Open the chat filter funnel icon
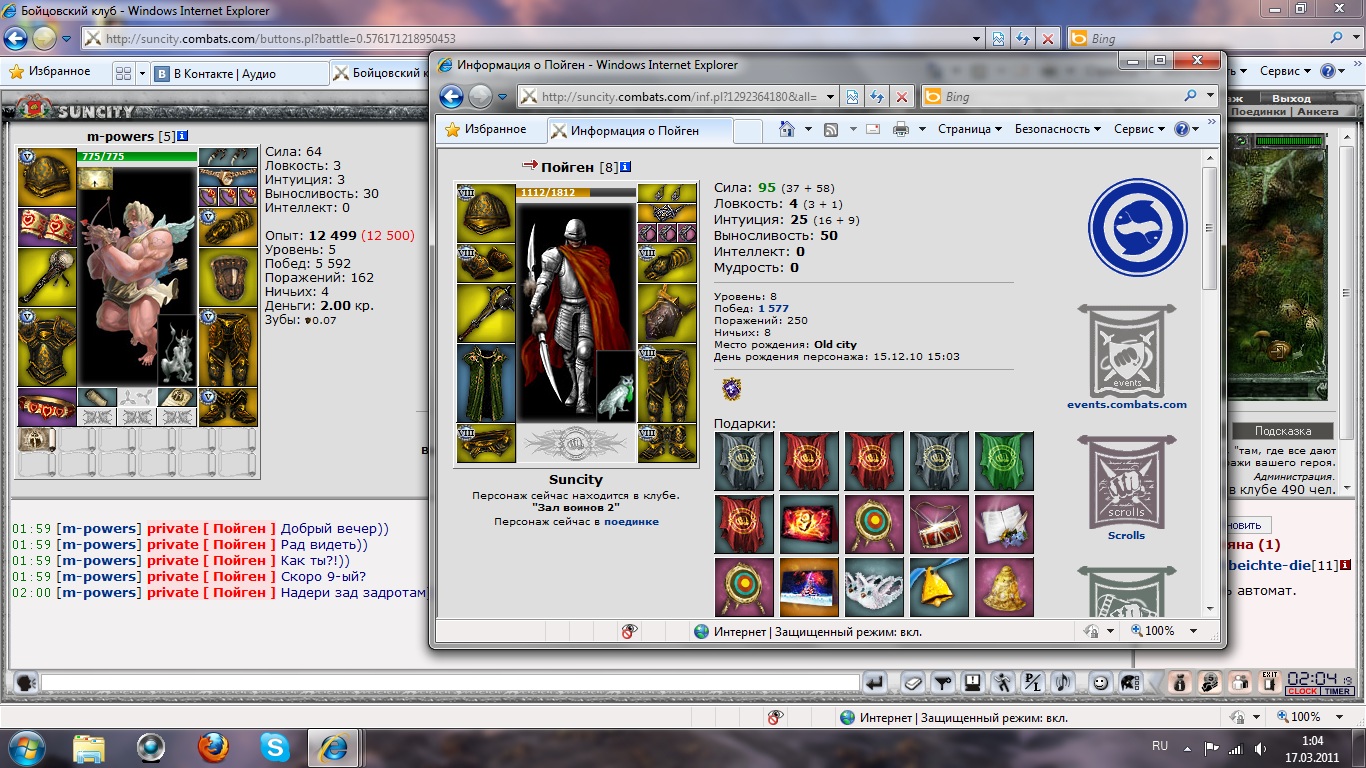 click(942, 683)
